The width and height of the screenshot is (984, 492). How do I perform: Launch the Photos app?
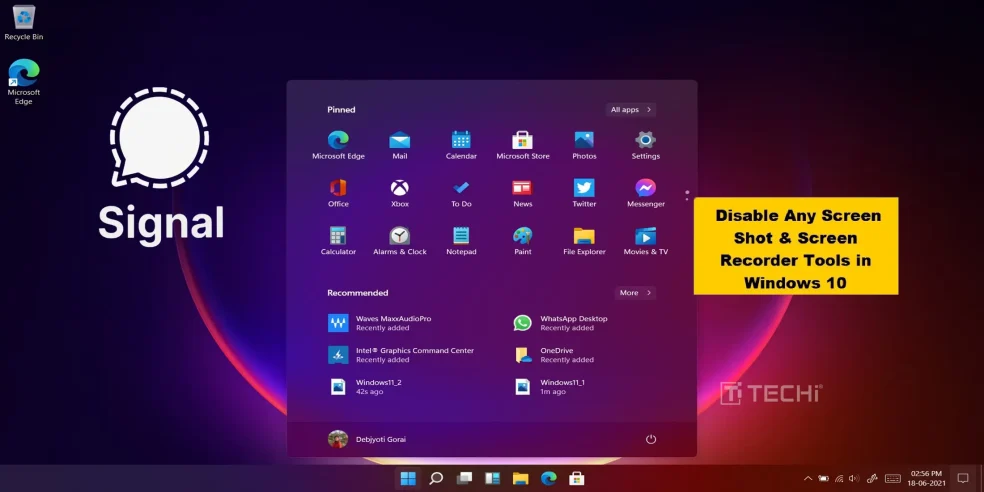pyautogui.click(x=584, y=140)
